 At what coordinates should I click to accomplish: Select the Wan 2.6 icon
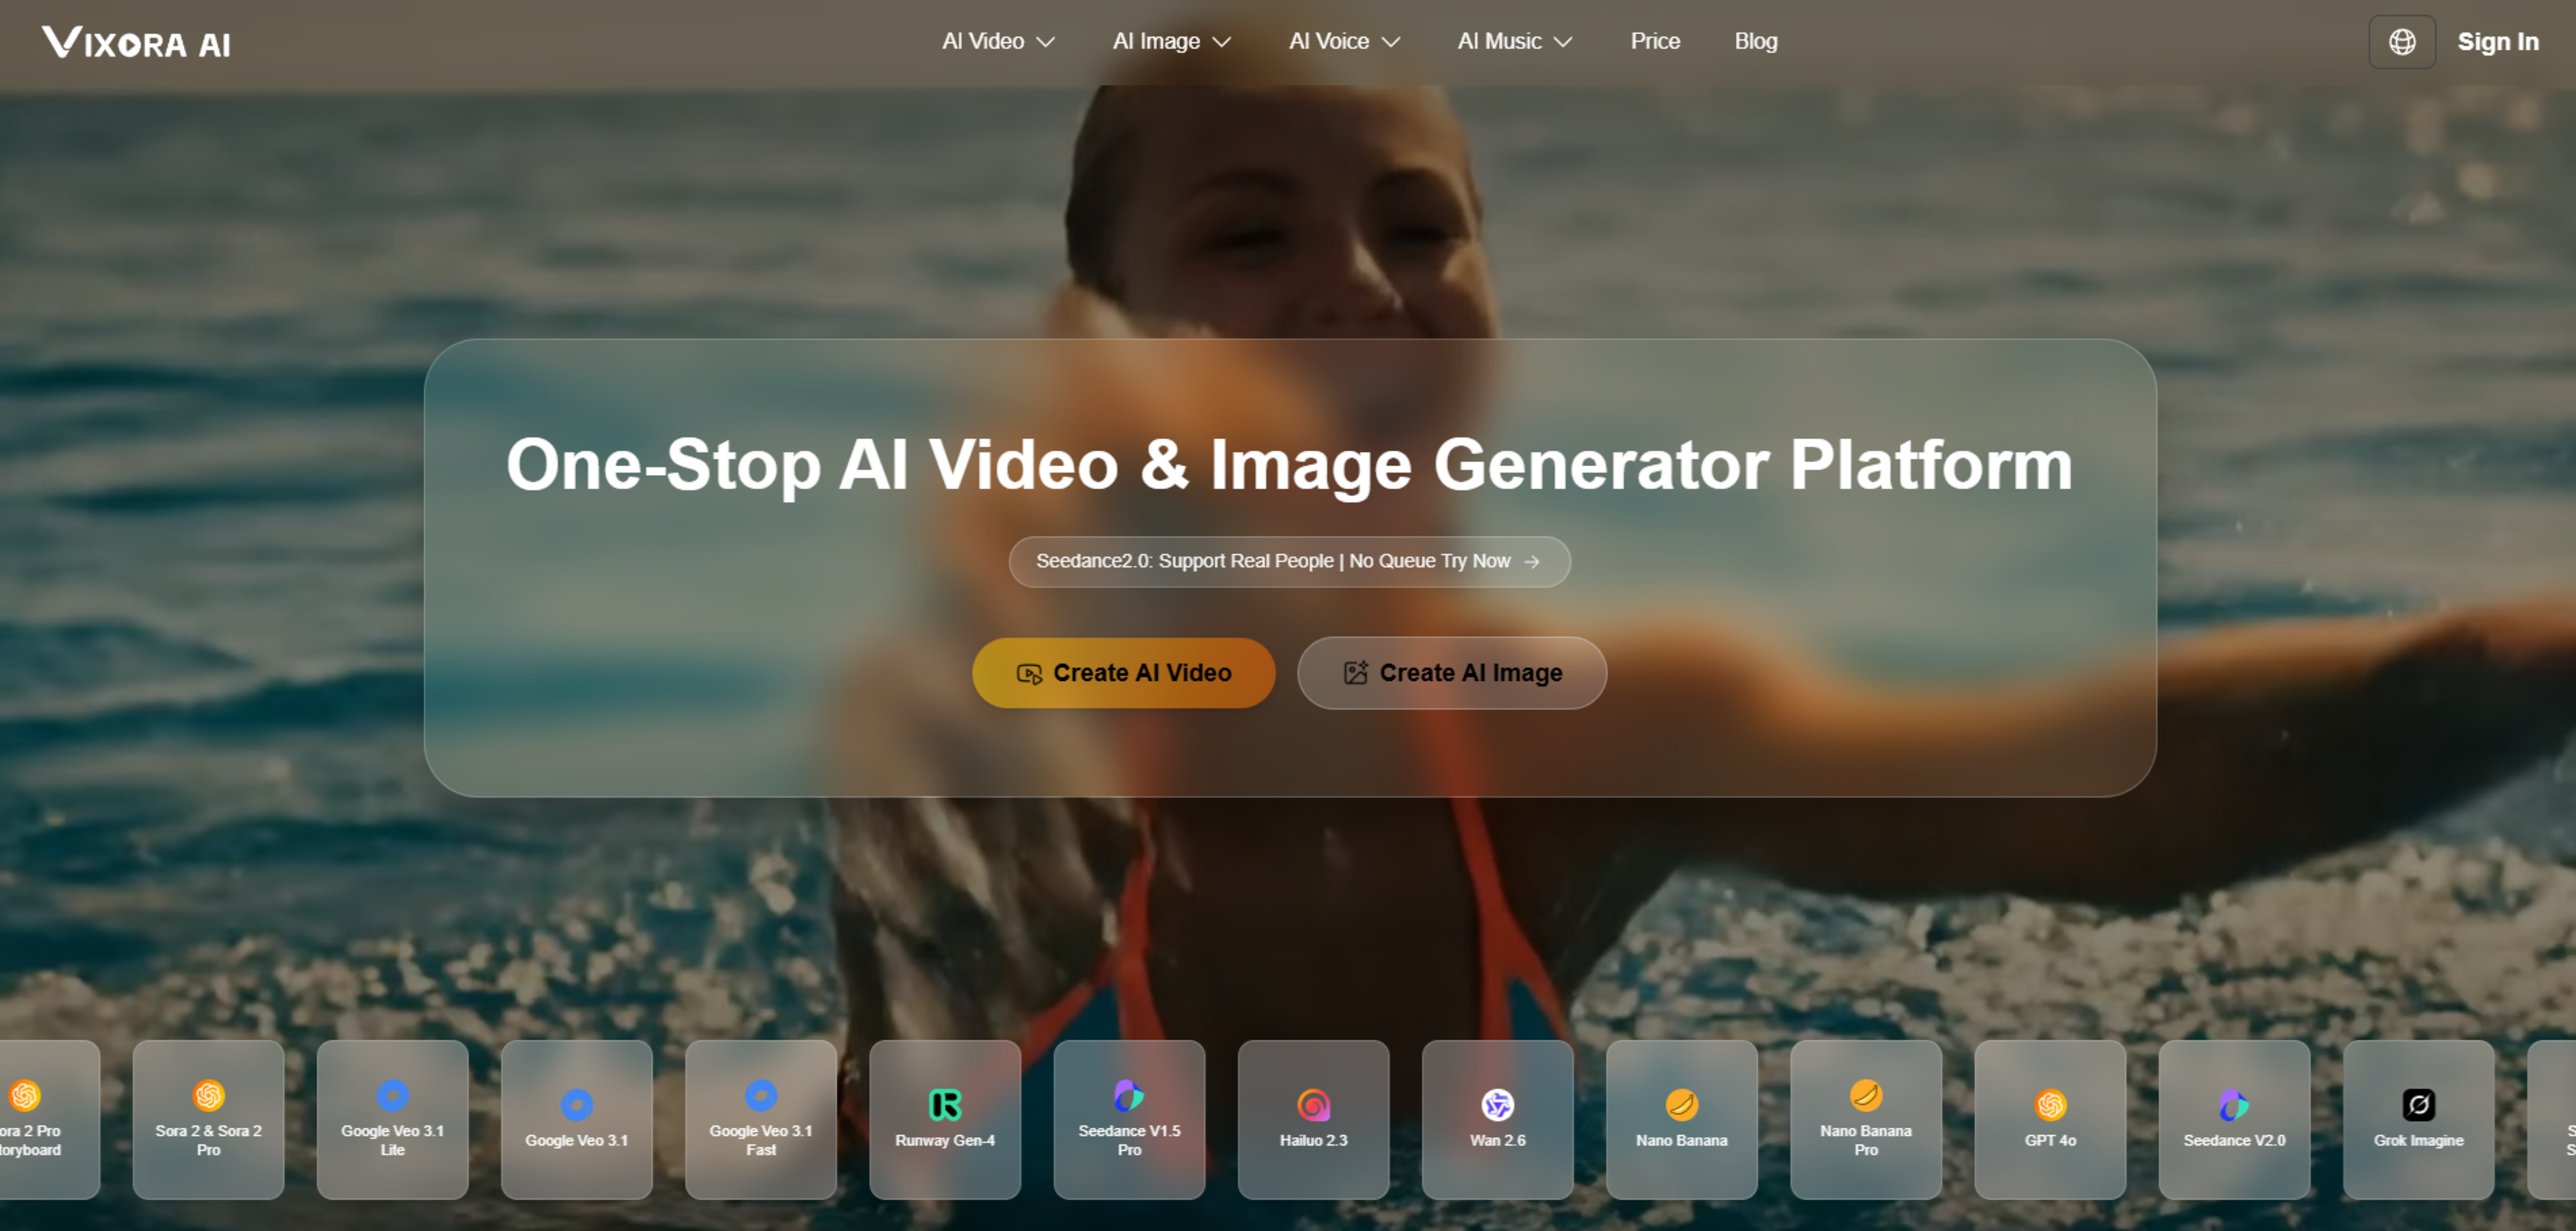coord(1497,1104)
